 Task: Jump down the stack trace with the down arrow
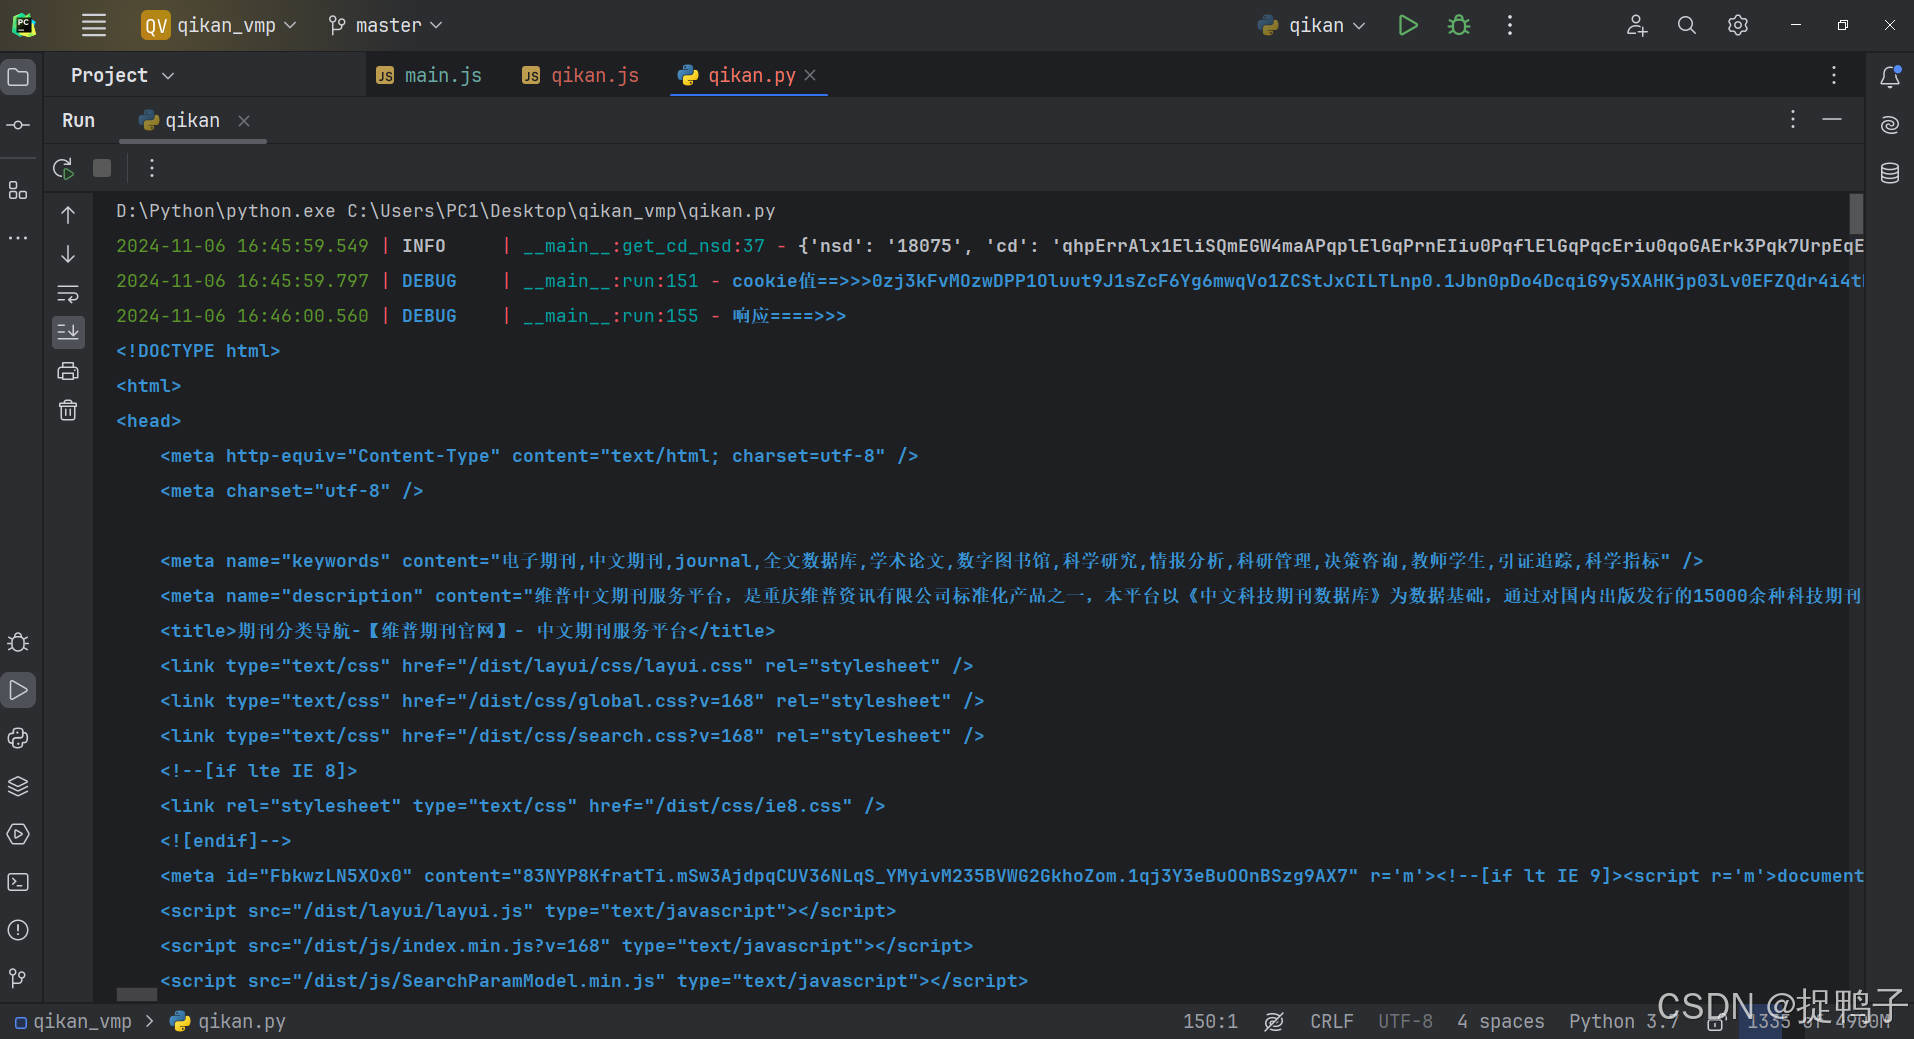[x=68, y=254]
